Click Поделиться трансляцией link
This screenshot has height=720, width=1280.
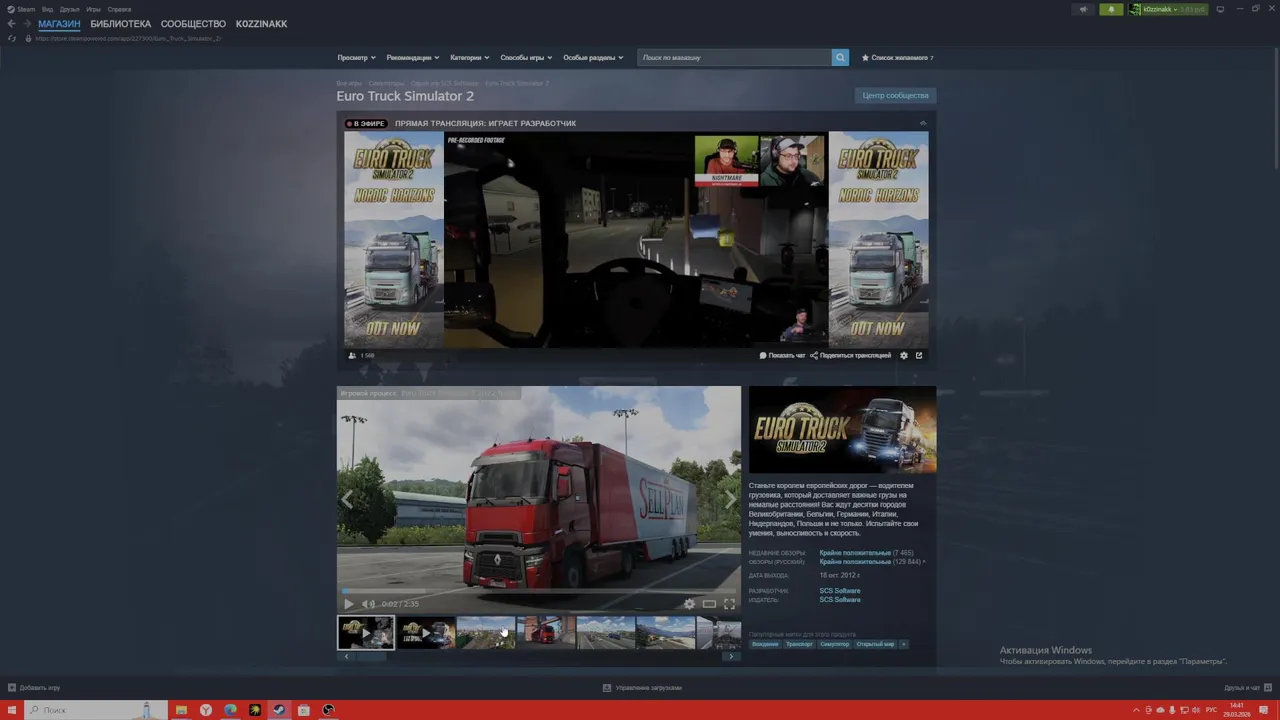[851, 355]
